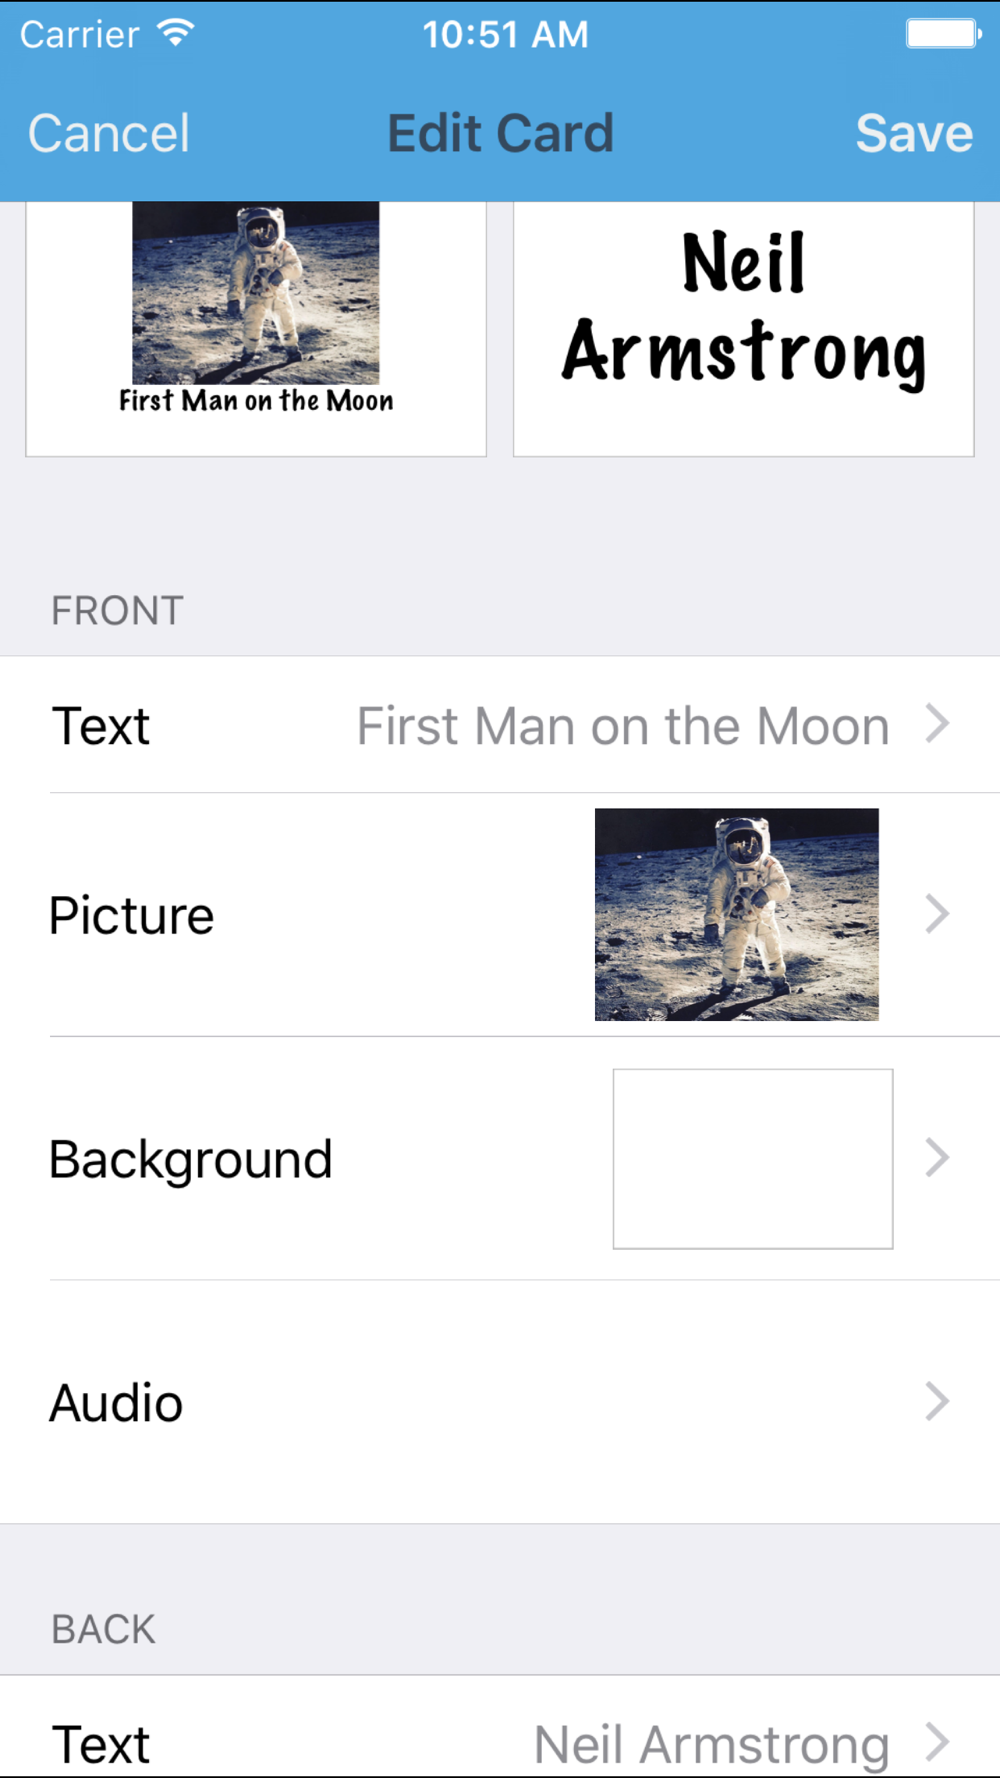Viewport: 1000px width, 1778px height.
Task: Tap Cancel in the navigation bar
Action: 109,134
